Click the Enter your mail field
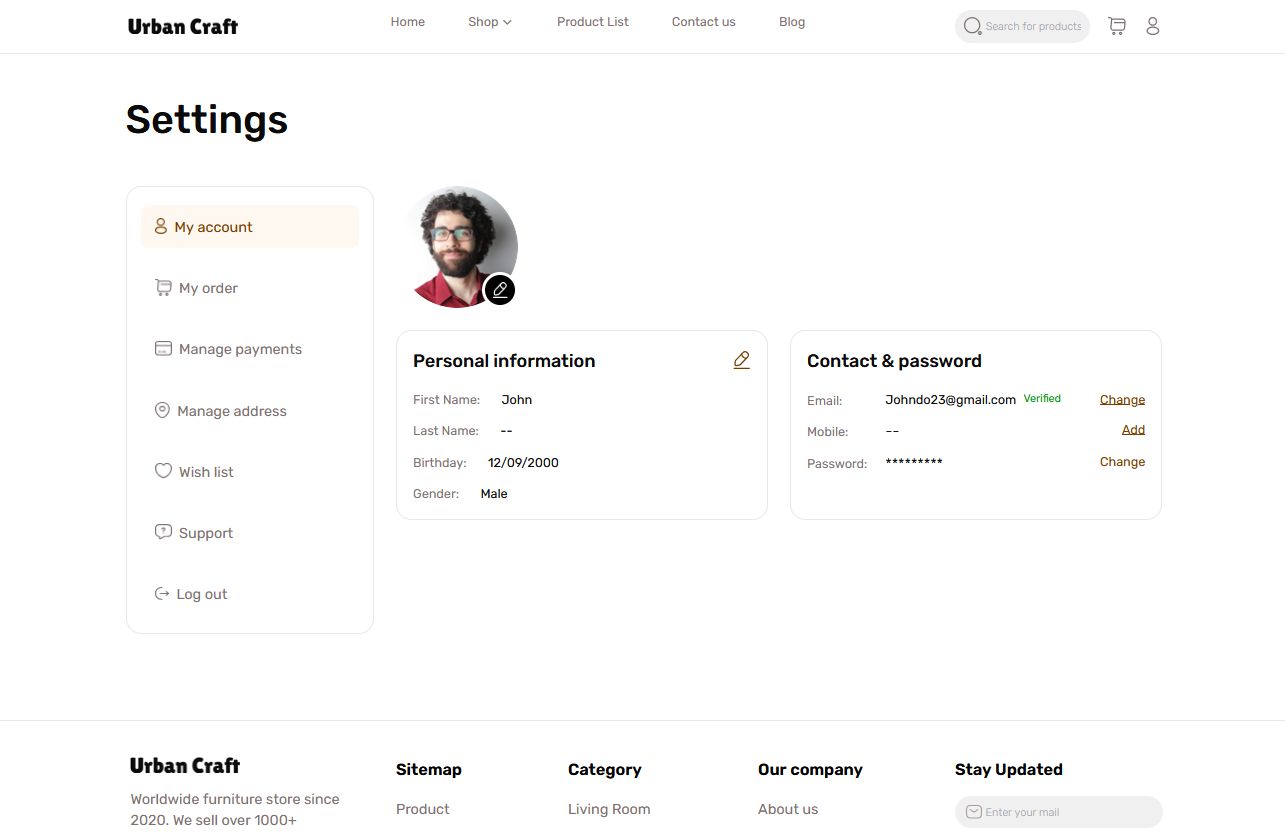Screen dimensions: 1285x836 pyautogui.click(x=1059, y=812)
